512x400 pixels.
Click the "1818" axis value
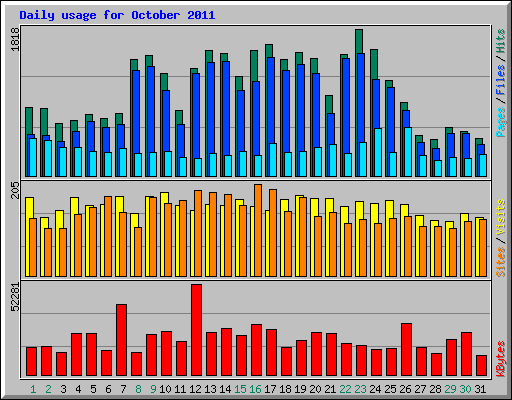point(16,39)
